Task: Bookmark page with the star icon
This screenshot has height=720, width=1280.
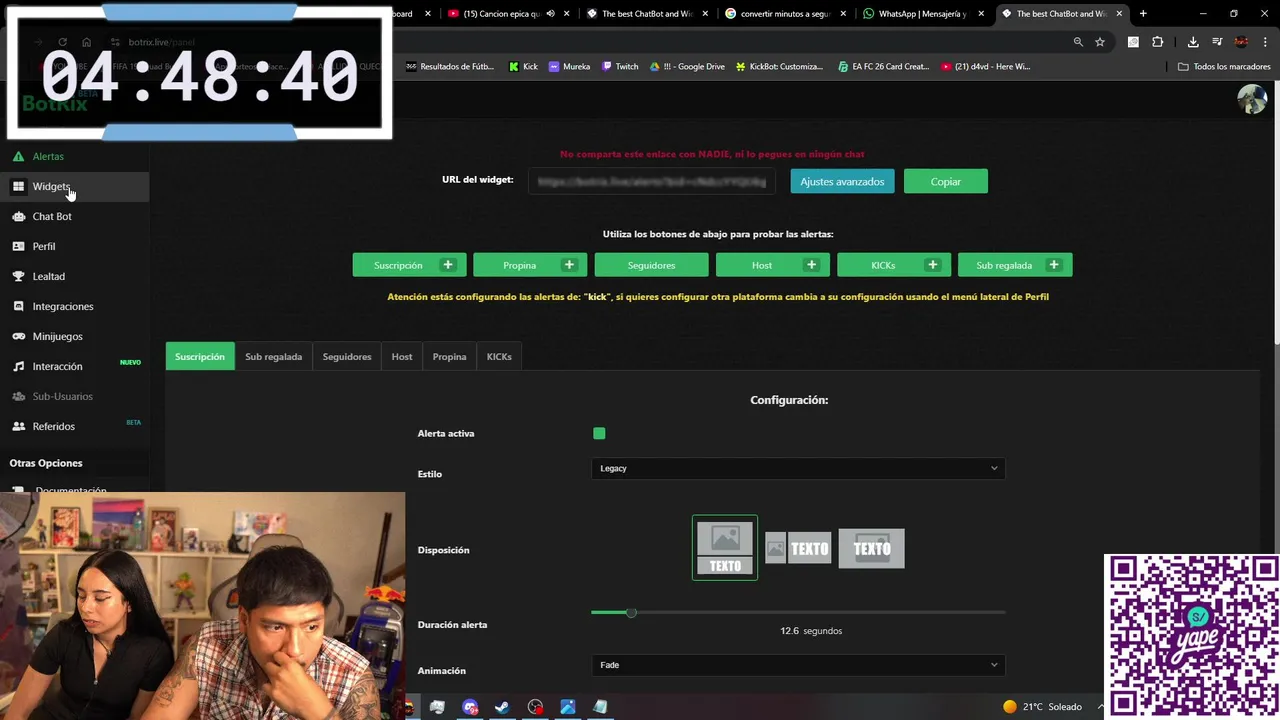Action: pyautogui.click(x=1100, y=42)
